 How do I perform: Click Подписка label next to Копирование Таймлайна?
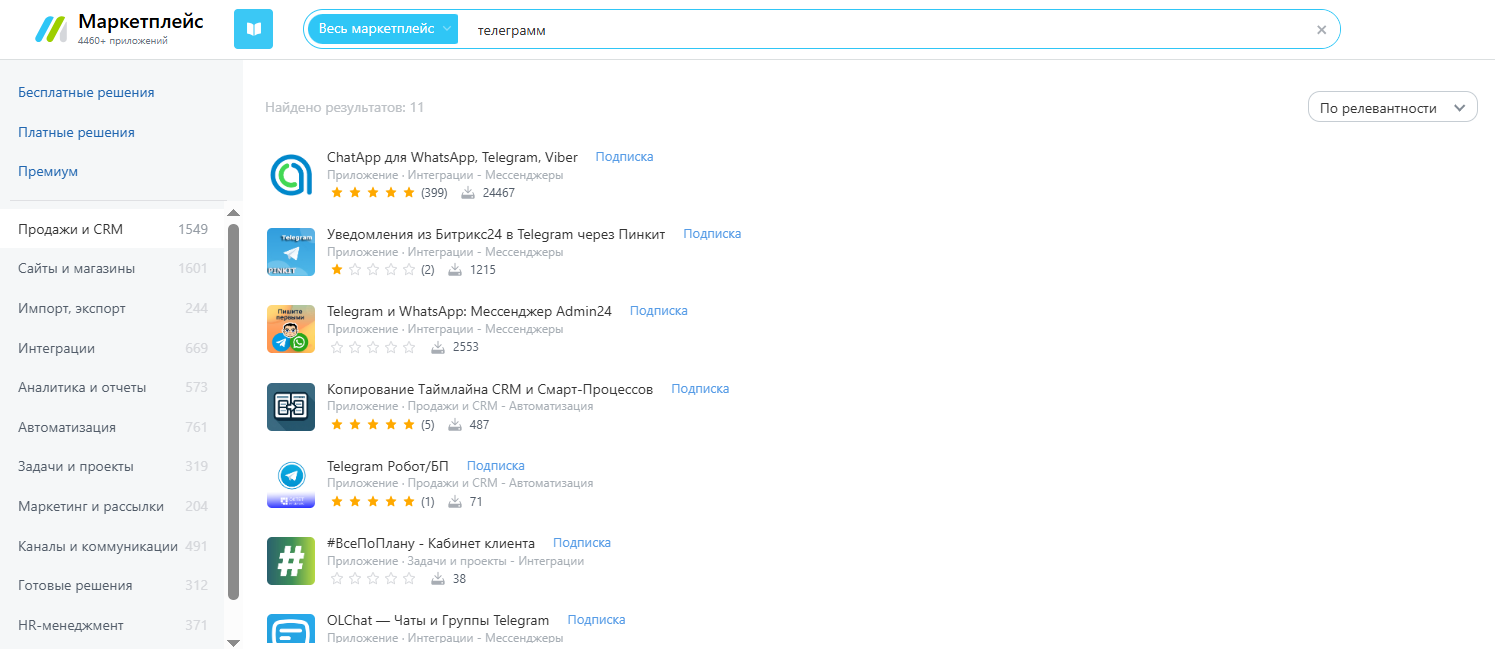(x=700, y=388)
